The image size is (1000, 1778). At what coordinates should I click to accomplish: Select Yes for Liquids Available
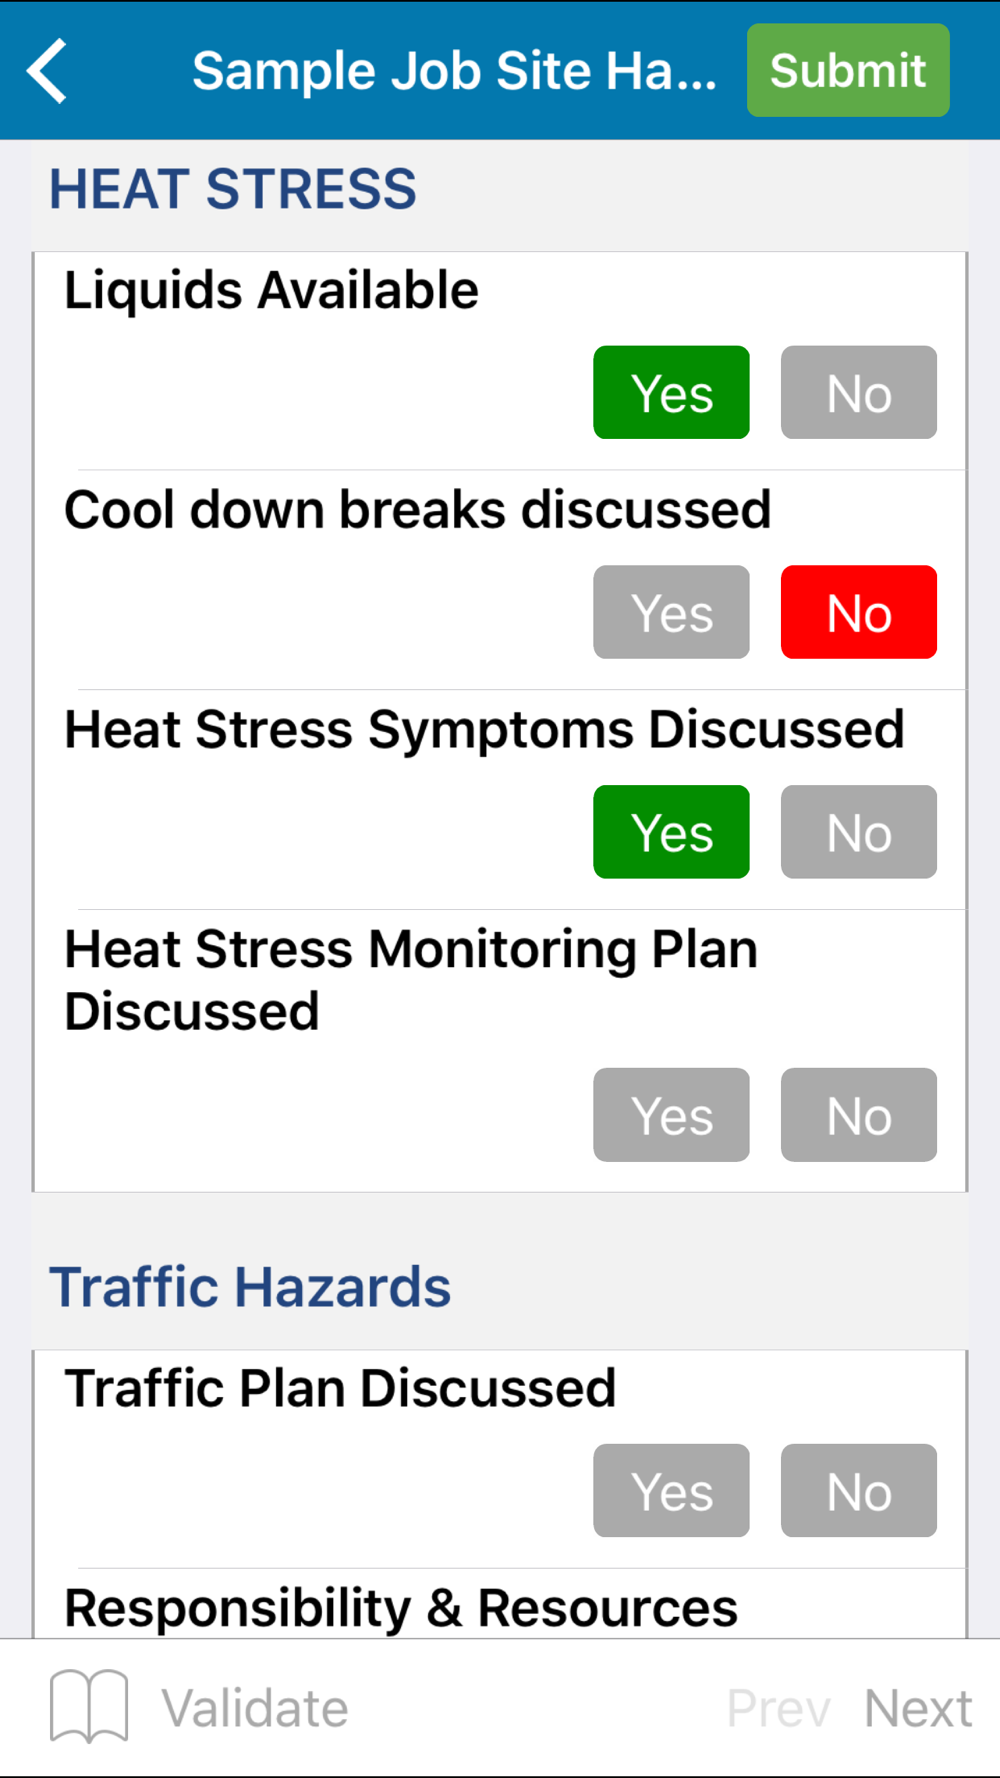(671, 393)
